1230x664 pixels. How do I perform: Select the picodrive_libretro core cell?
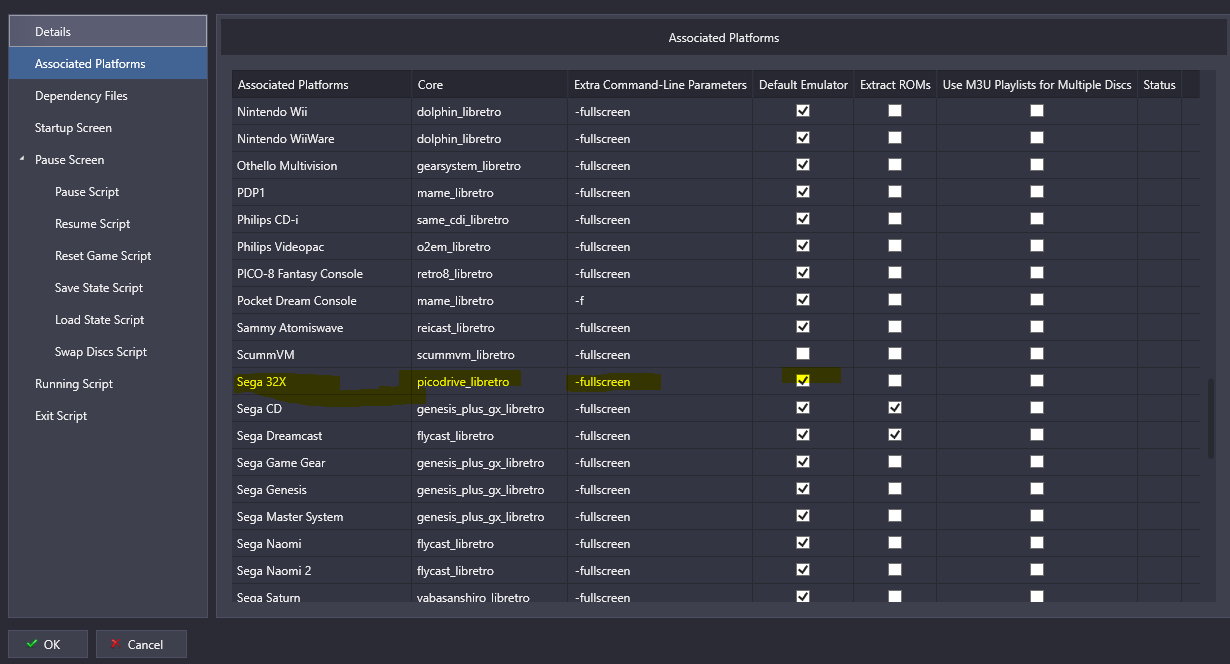click(x=489, y=382)
